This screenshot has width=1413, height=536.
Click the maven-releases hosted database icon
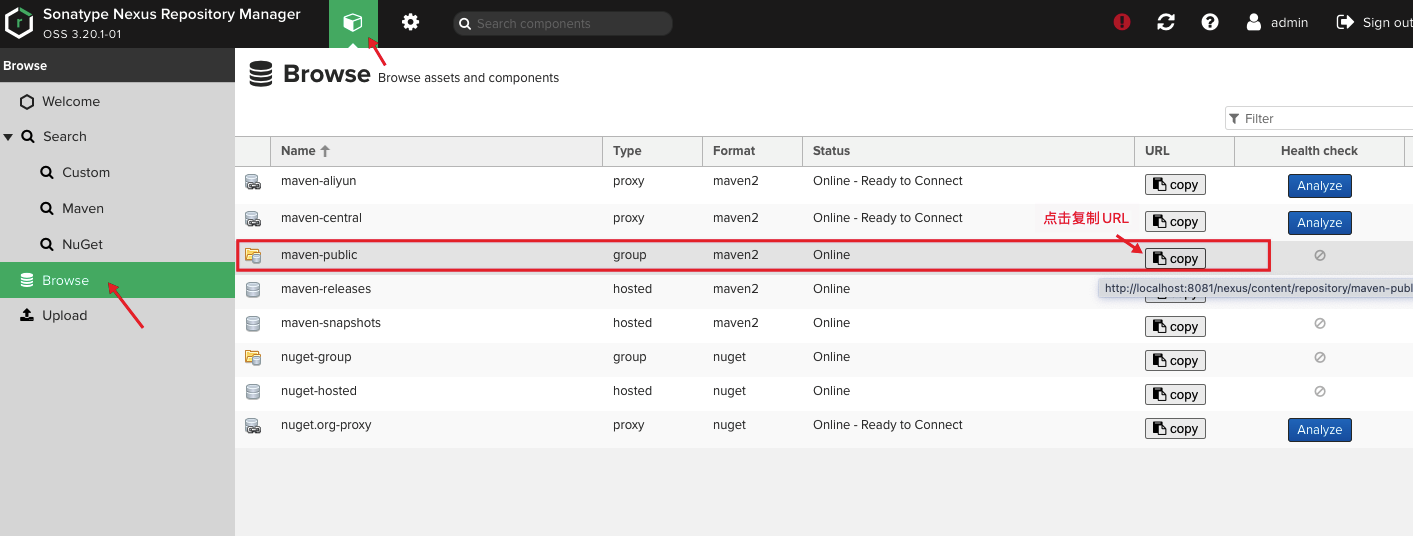pos(253,290)
